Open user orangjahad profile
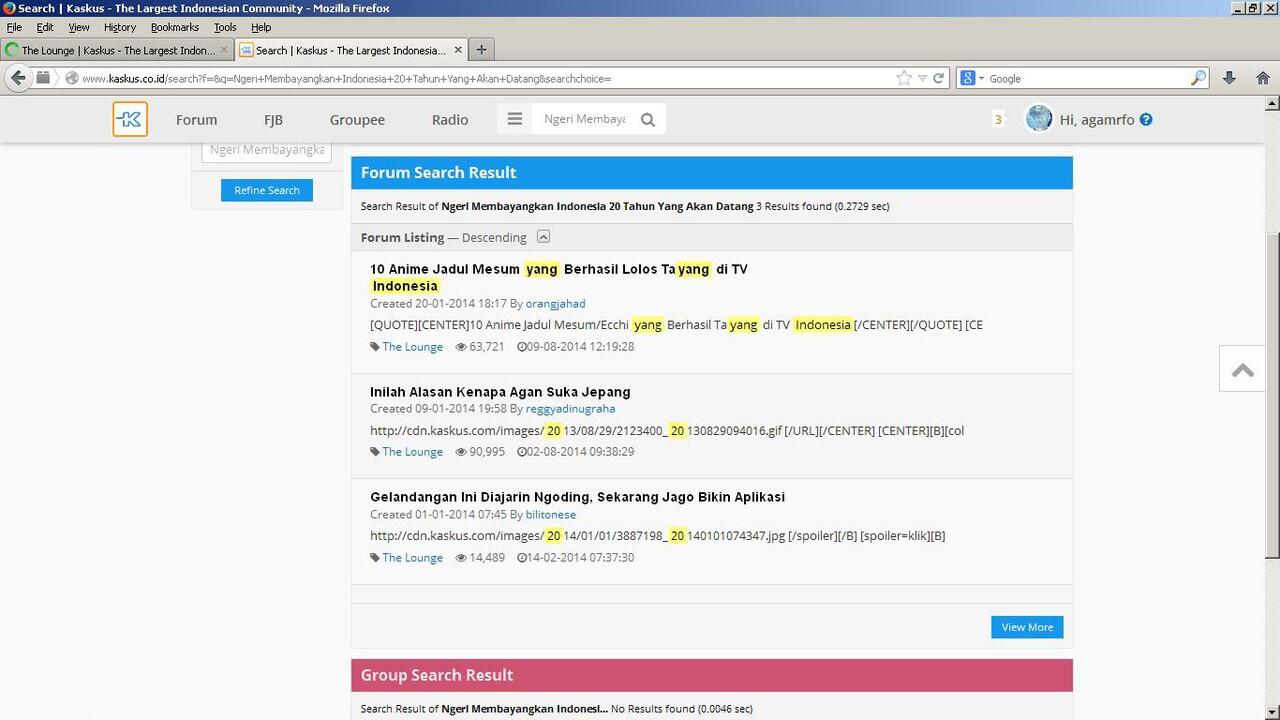The height and width of the screenshot is (720, 1280). [x=555, y=304]
